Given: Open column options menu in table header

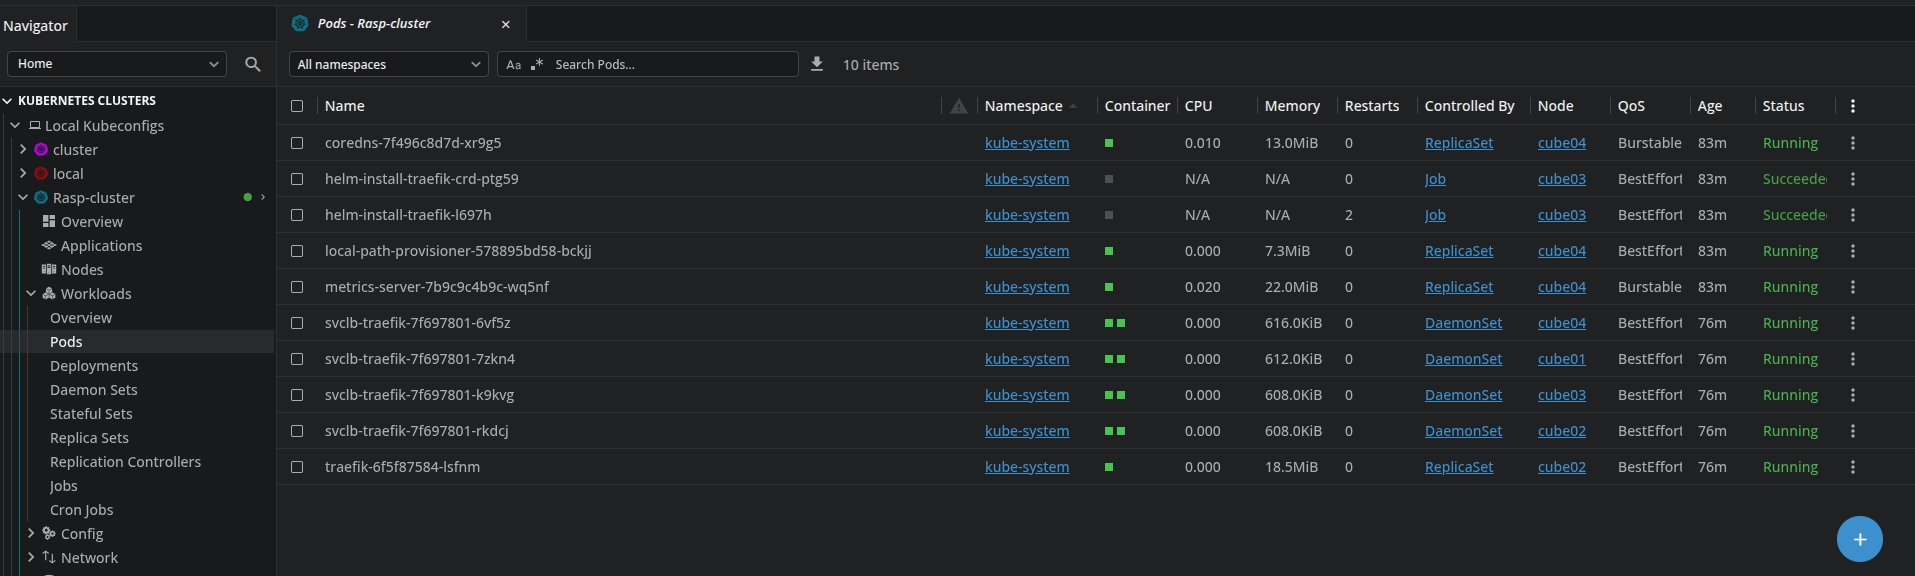Looking at the screenshot, I should (x=1852, y=106).
